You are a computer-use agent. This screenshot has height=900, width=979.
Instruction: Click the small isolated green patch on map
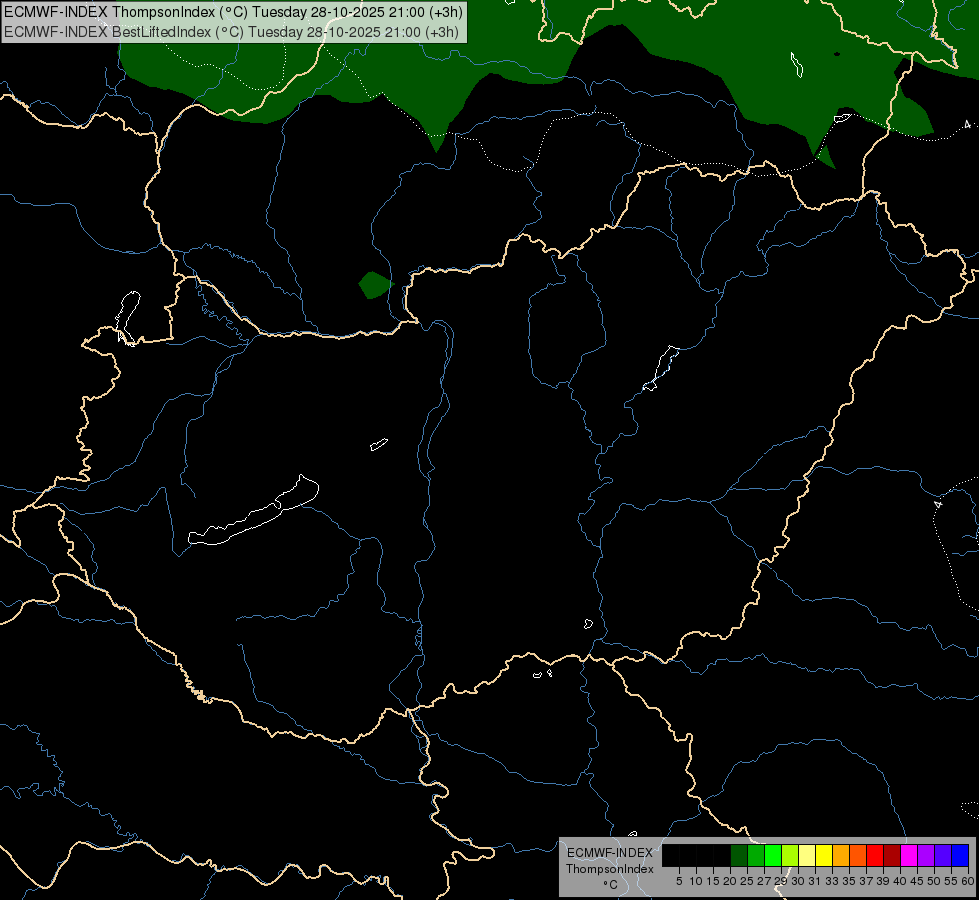(375, 285)
